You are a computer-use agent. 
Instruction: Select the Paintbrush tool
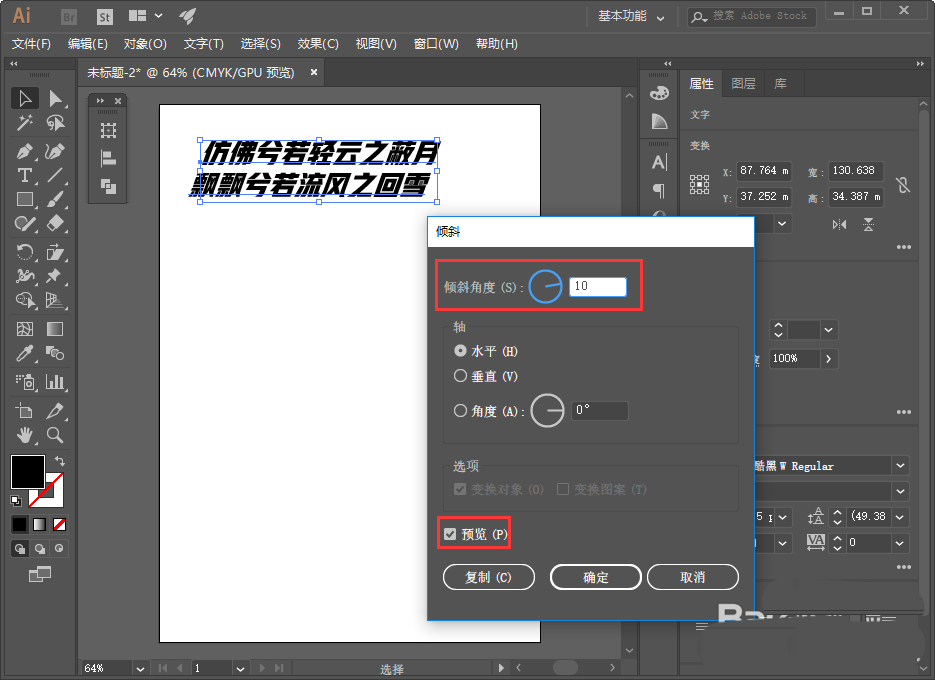55,199
